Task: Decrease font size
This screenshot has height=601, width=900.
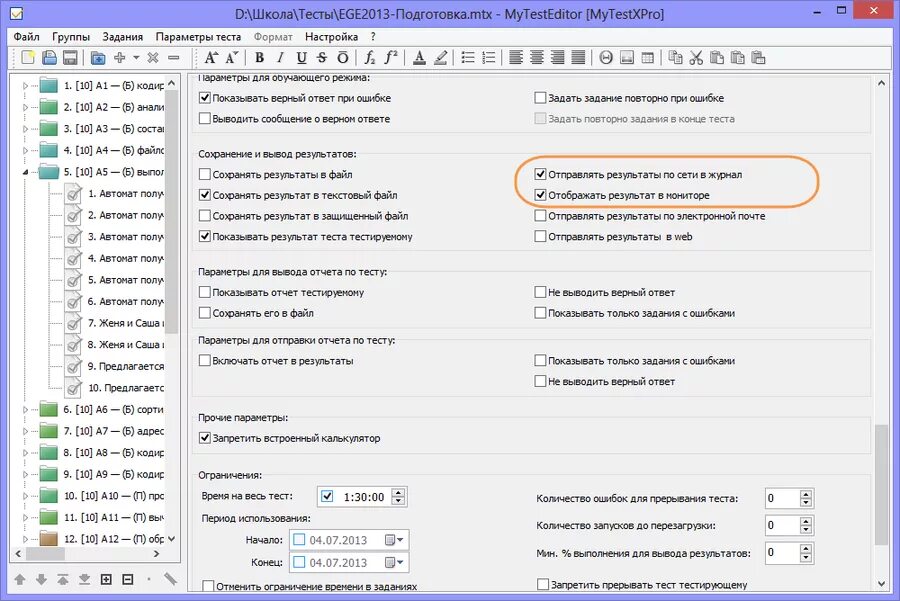Action: pyautogui.click(x=232, y=57)
